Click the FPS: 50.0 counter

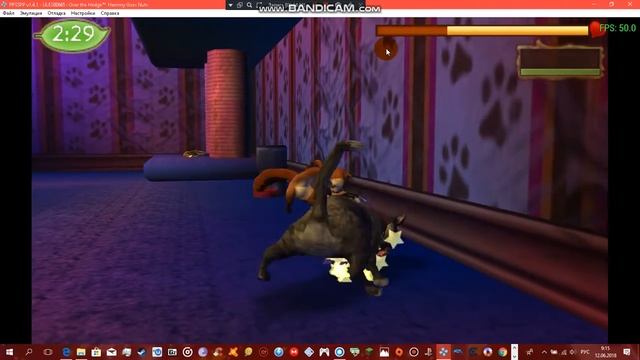coord(618,28)
